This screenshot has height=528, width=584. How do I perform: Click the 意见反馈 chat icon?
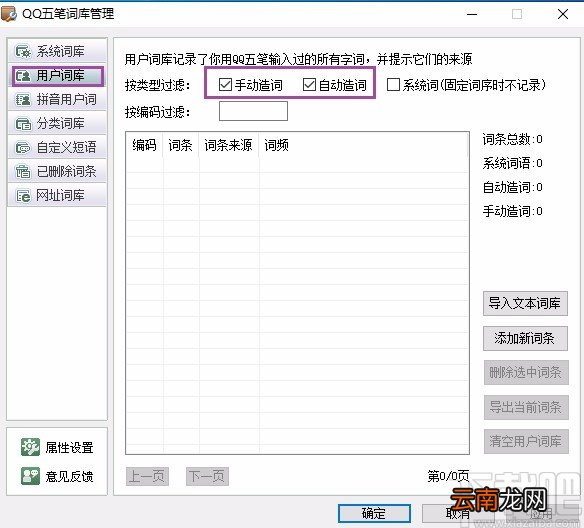coord(30,476)
